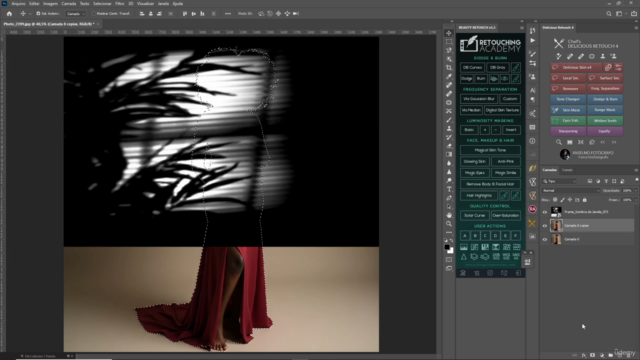This screenshot has height=360, width=640.
Task: Select the Eraser tool
Action: pyautogui.click(x=449, y=146)
